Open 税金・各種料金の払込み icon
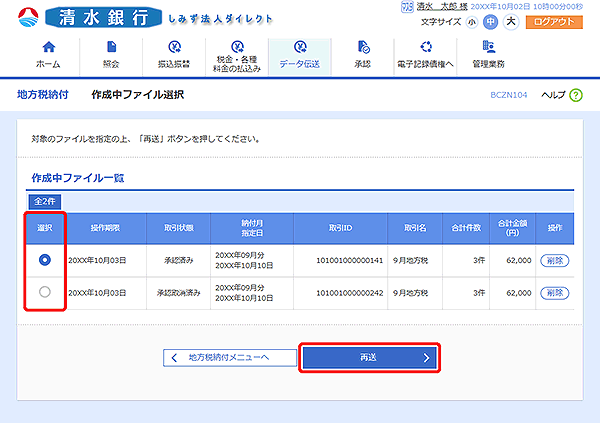The width and height of the screenshot is (600, 423). click(237, 47)
